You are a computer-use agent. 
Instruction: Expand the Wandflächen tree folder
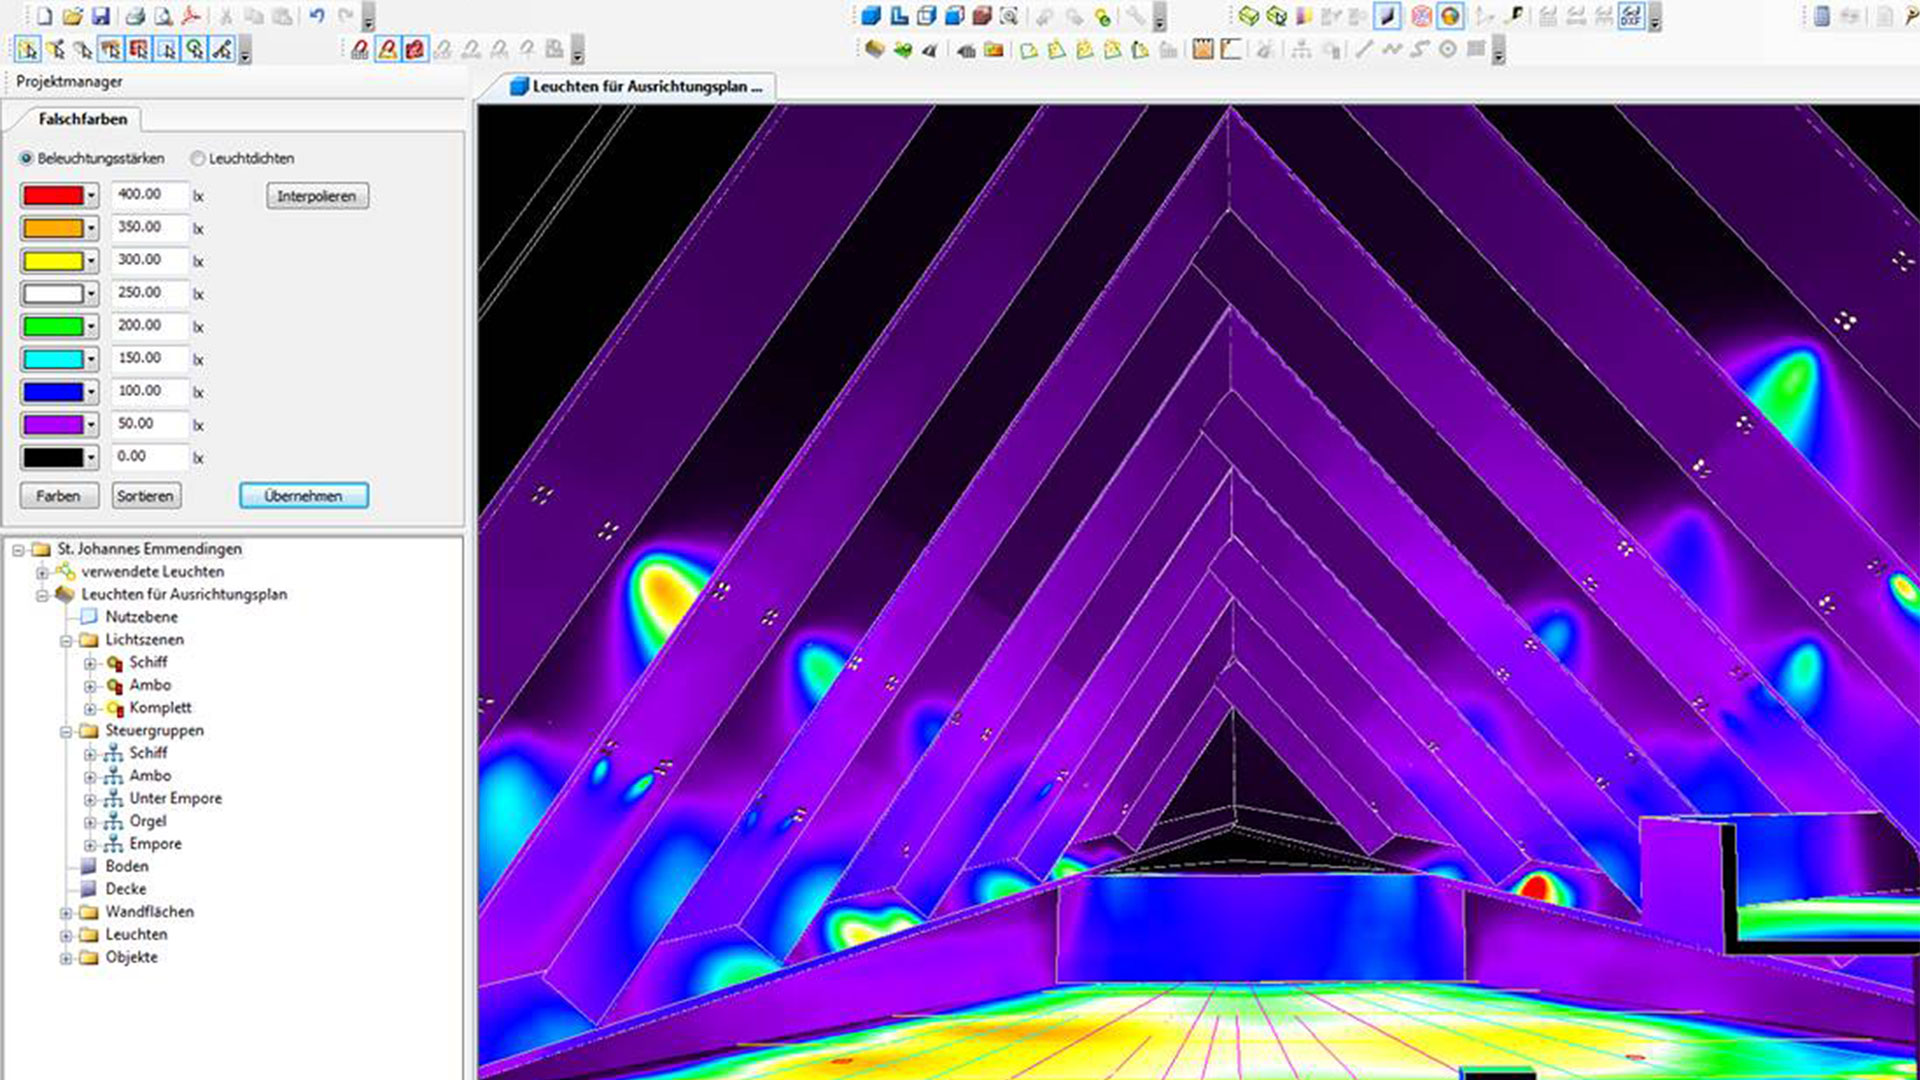[66, 912]
